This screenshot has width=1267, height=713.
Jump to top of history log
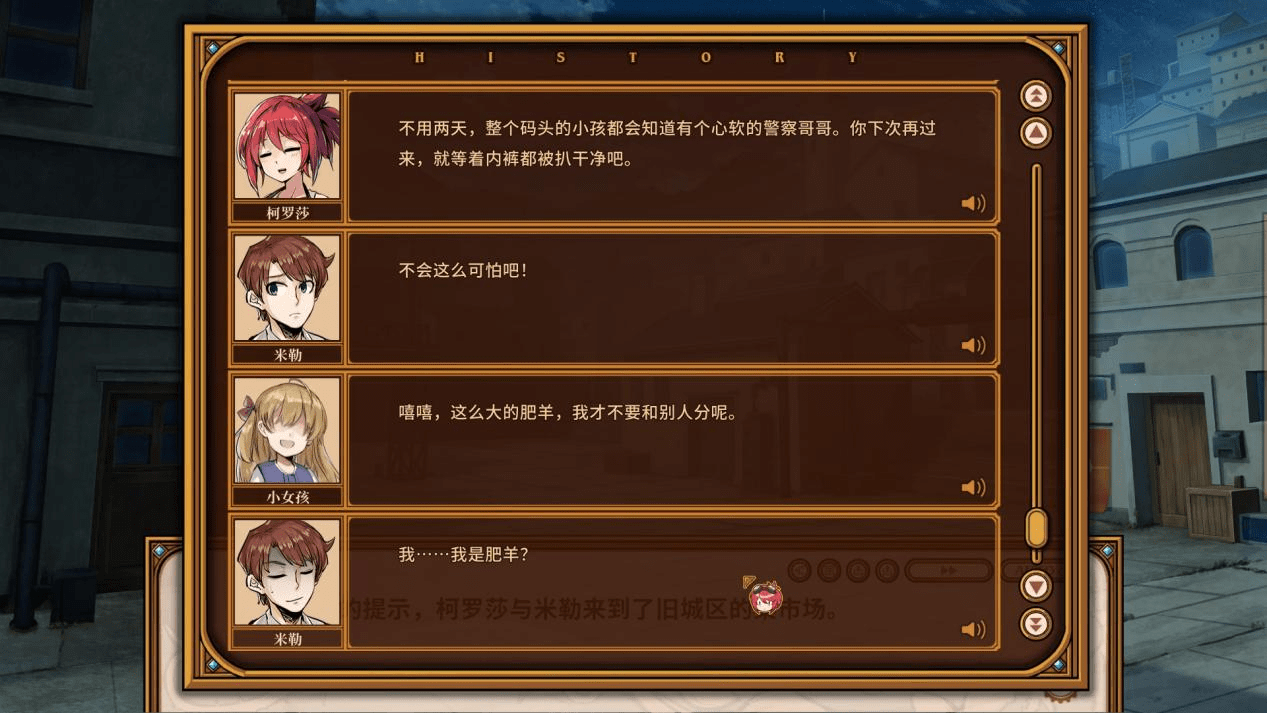point(1036,96)
